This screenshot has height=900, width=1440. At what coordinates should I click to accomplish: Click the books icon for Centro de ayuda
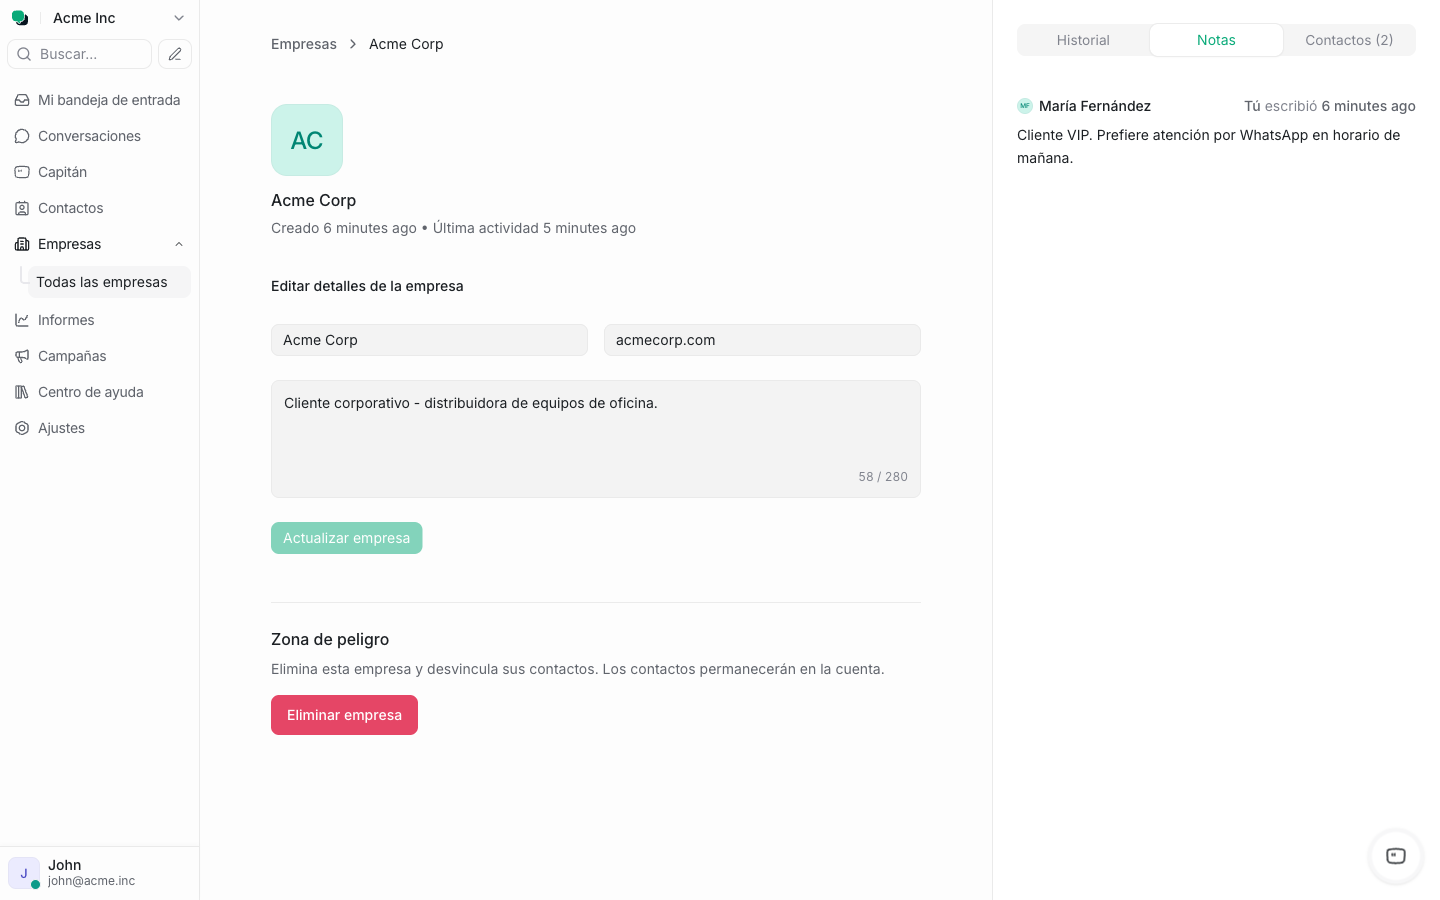22,392
